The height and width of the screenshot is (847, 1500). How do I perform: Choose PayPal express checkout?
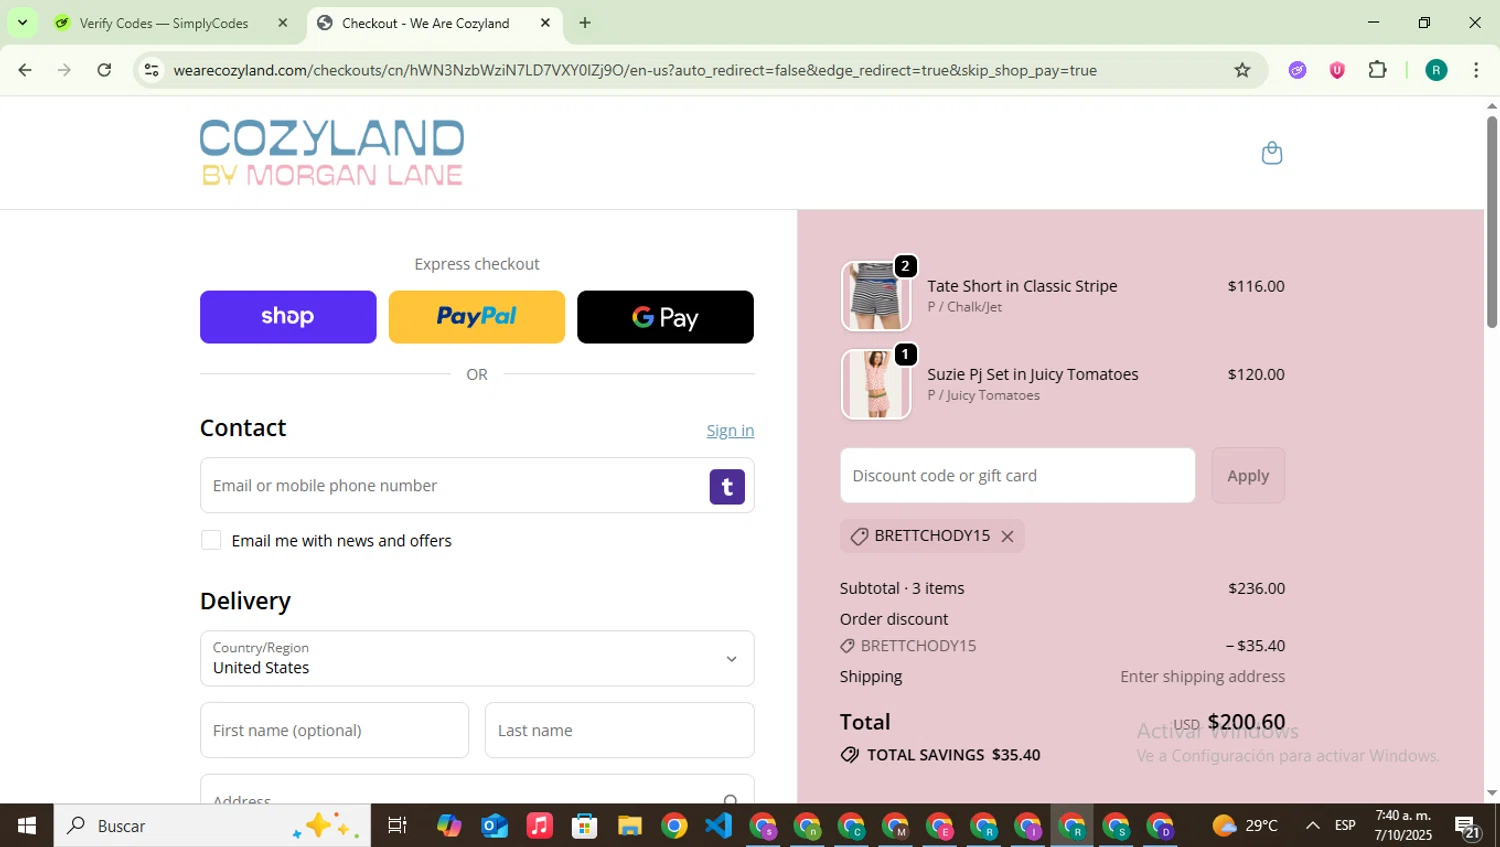point(476,317)
